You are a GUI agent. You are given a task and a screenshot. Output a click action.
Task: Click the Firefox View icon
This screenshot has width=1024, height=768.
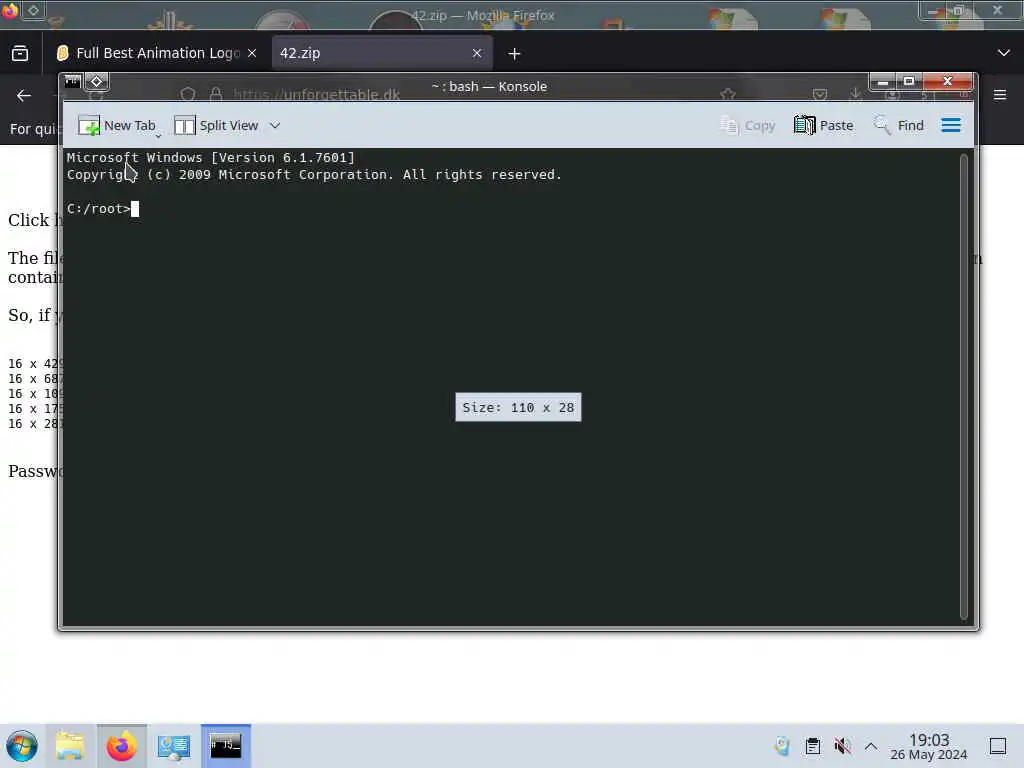pos(20,53)
